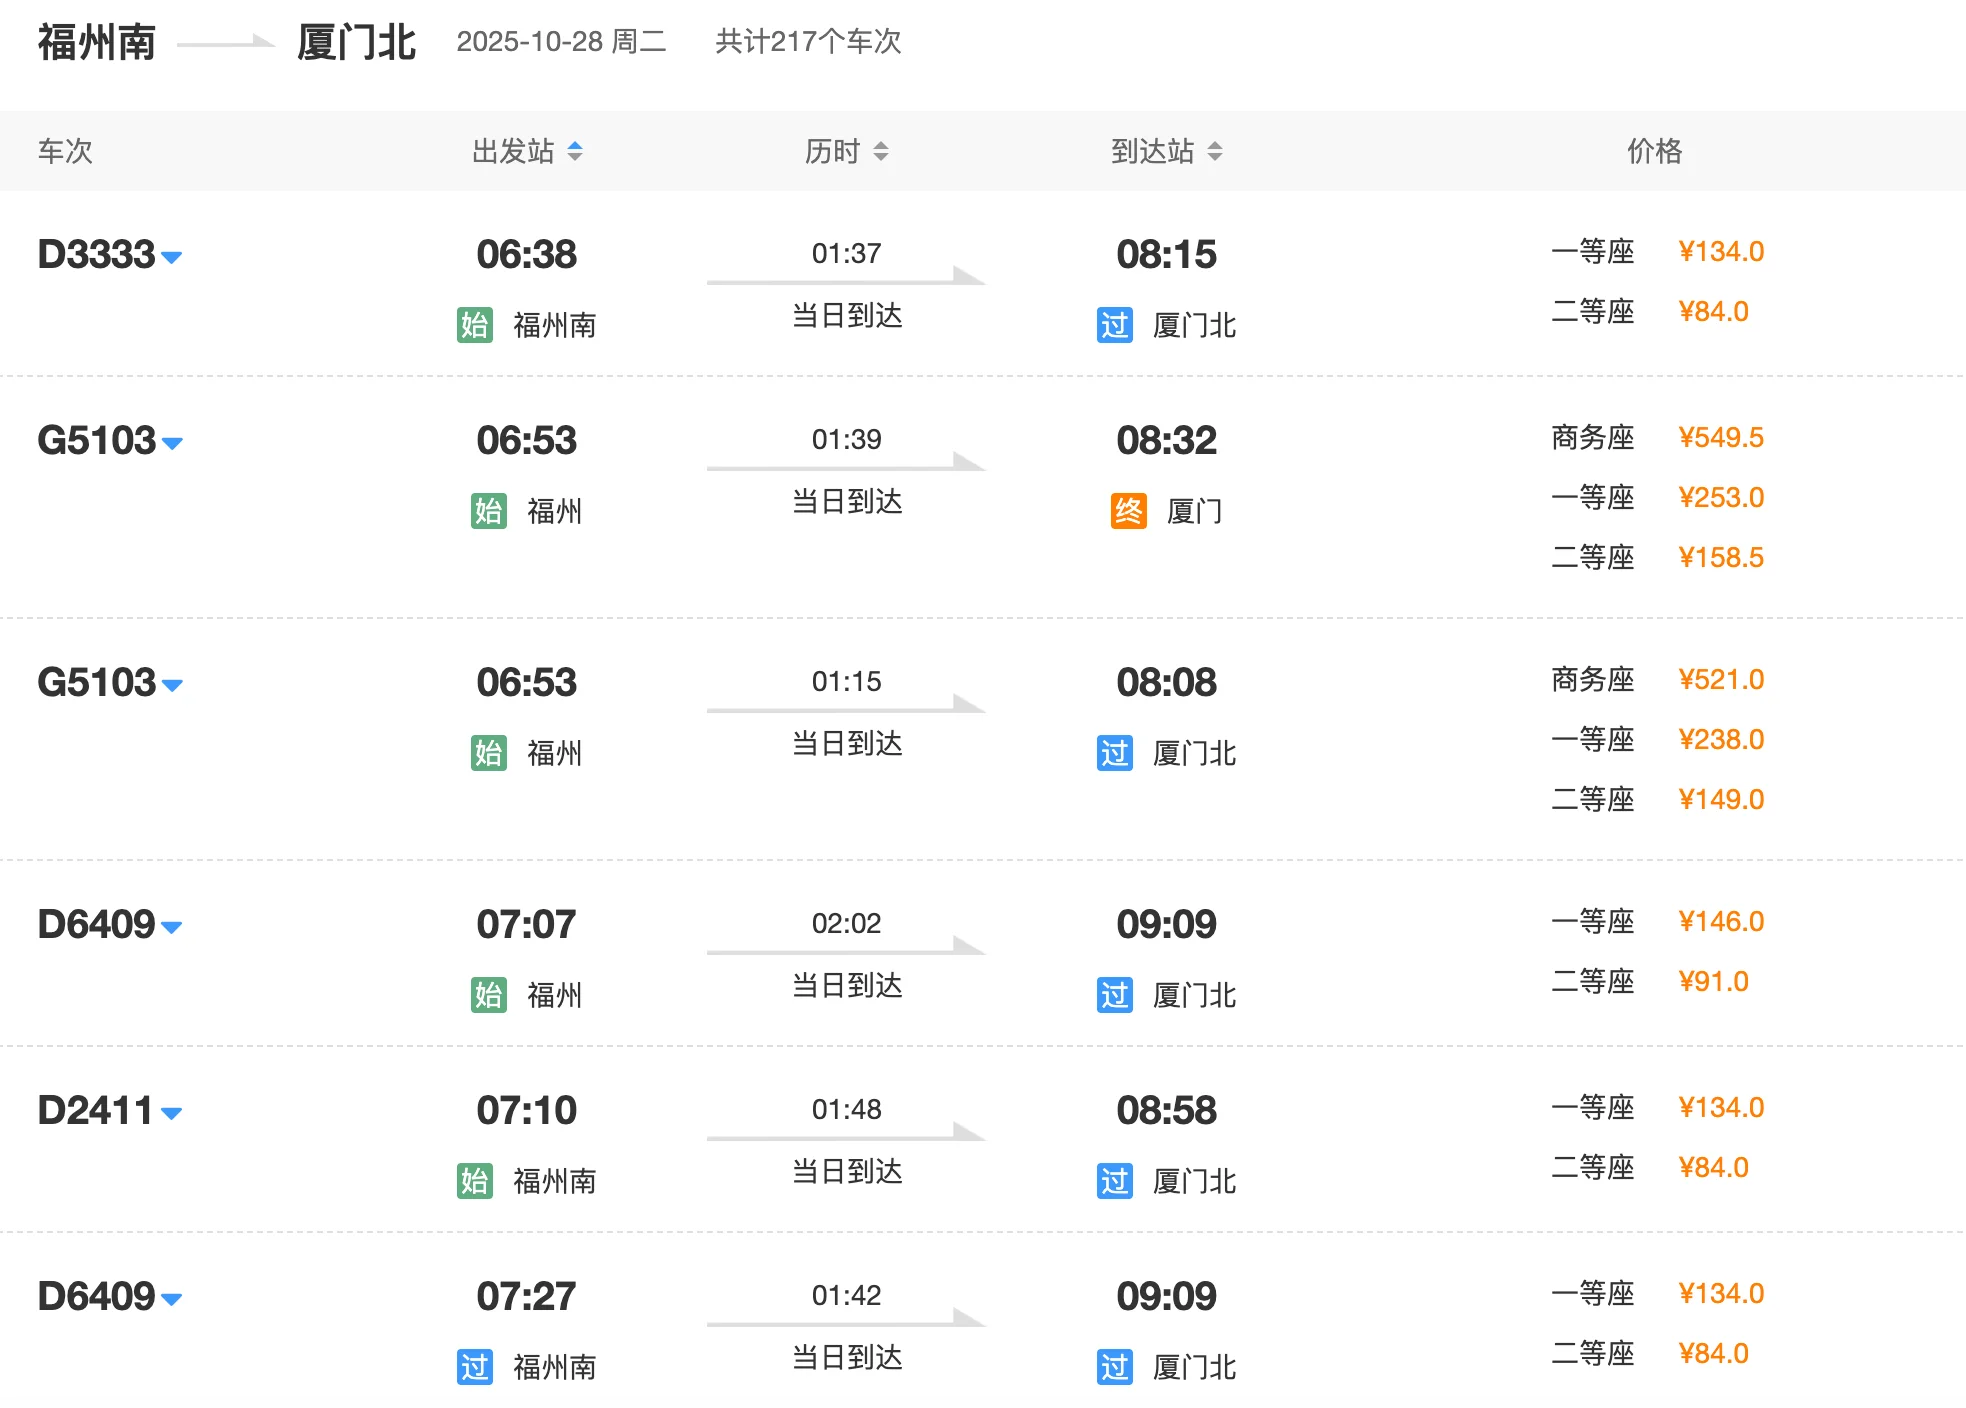Toggle sorting on the 到达站 column
The image size is (1966, 1408).
click(x=1216, y=151)
